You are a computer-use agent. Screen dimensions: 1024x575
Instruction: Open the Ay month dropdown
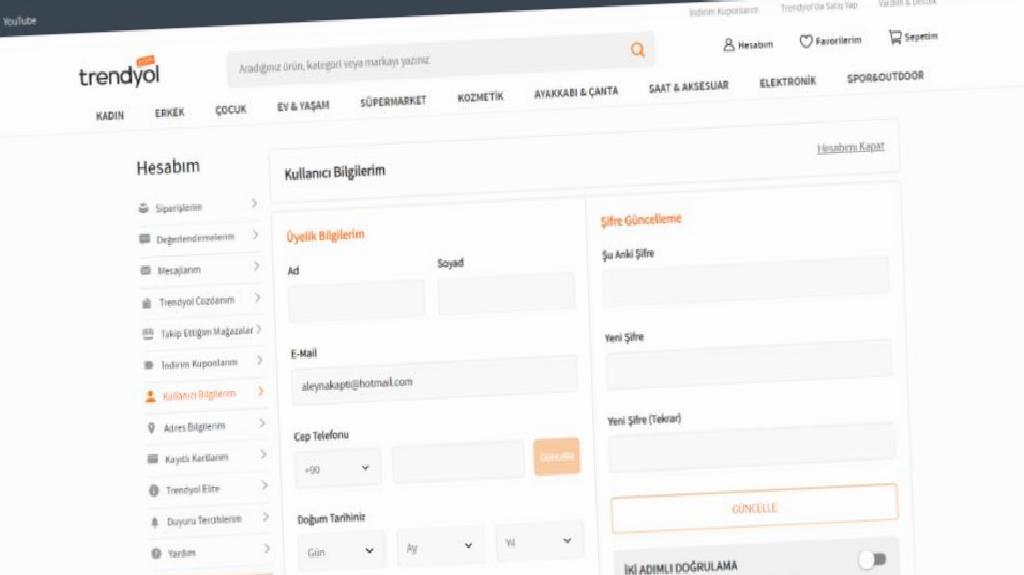pyautogui.click(x=440, y=547)
